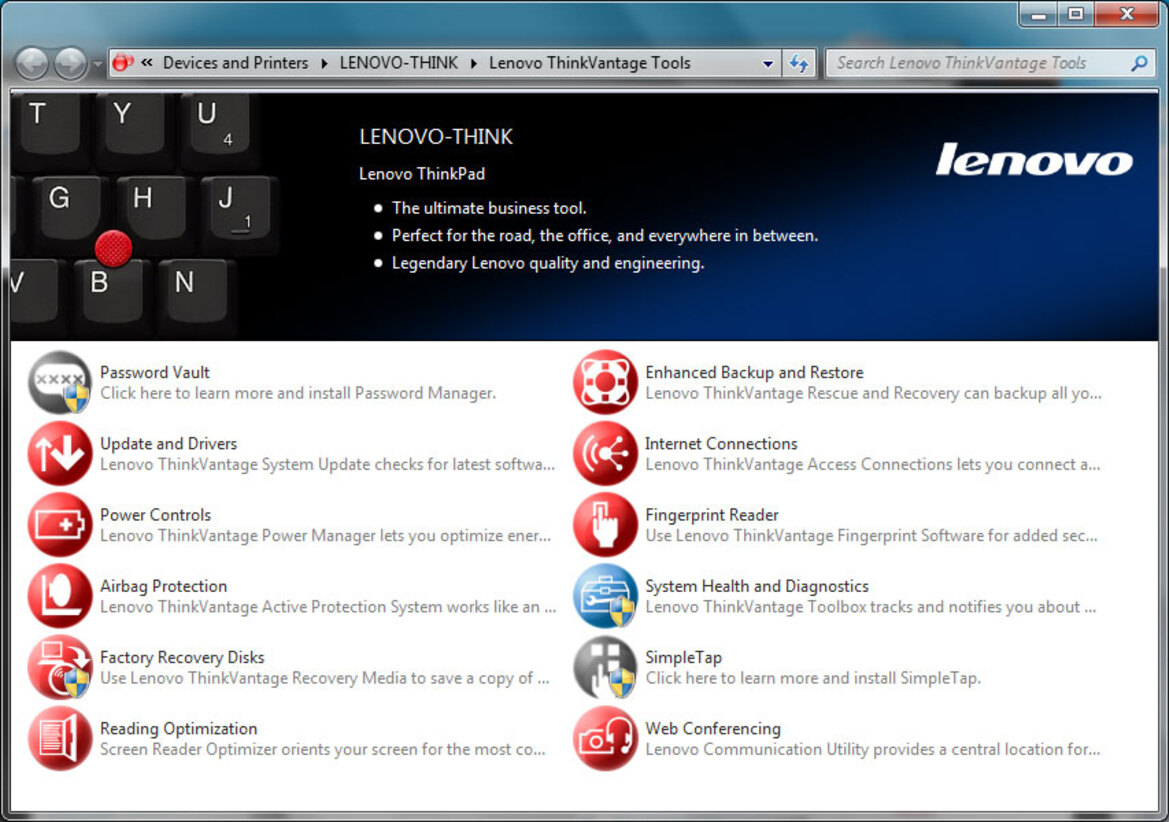Open the Fingerprint Reader link
This screenshot has width=1169, height=822.
pyautogui.click(x=712, y=515)
